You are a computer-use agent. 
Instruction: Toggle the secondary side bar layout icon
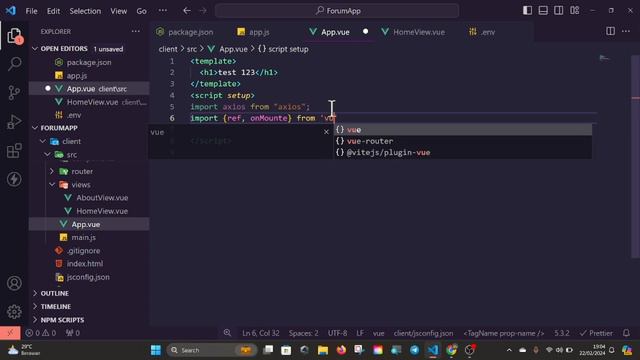click(x=559, y=11)
